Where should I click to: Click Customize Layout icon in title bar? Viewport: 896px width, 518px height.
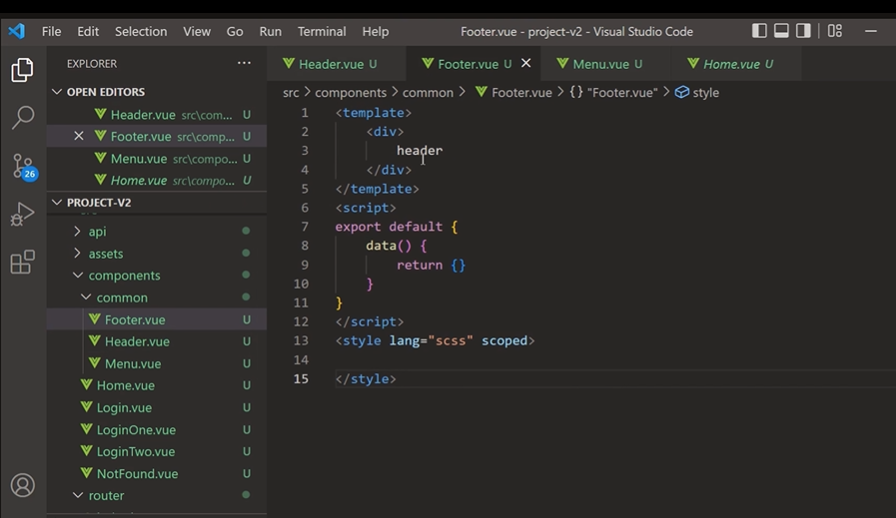point(835,31)
